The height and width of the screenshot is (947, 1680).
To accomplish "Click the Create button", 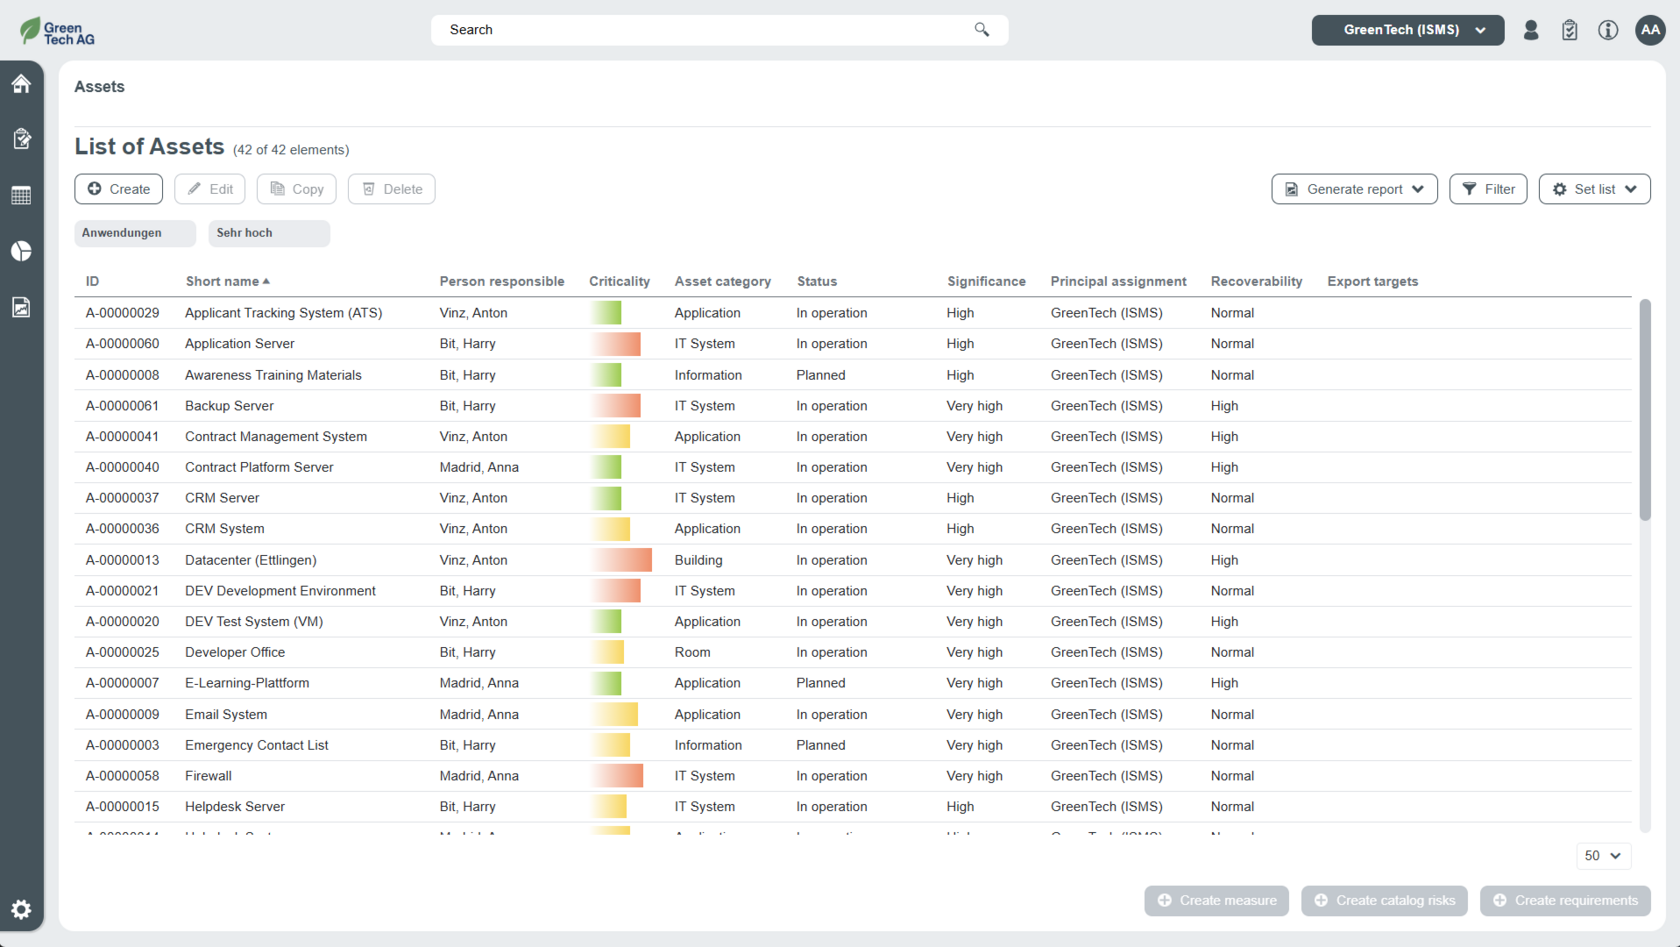I will tap(119, 189).
